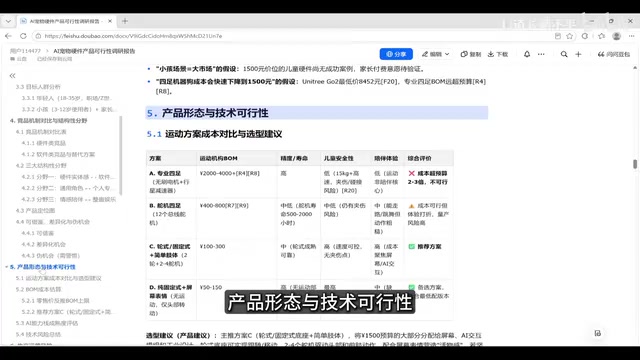Viewport: 640px width, 360px height.
Task: Collapse outline section 5 产品形态与技术可行性
Action: pyautogui.click(x=7, y=267)
